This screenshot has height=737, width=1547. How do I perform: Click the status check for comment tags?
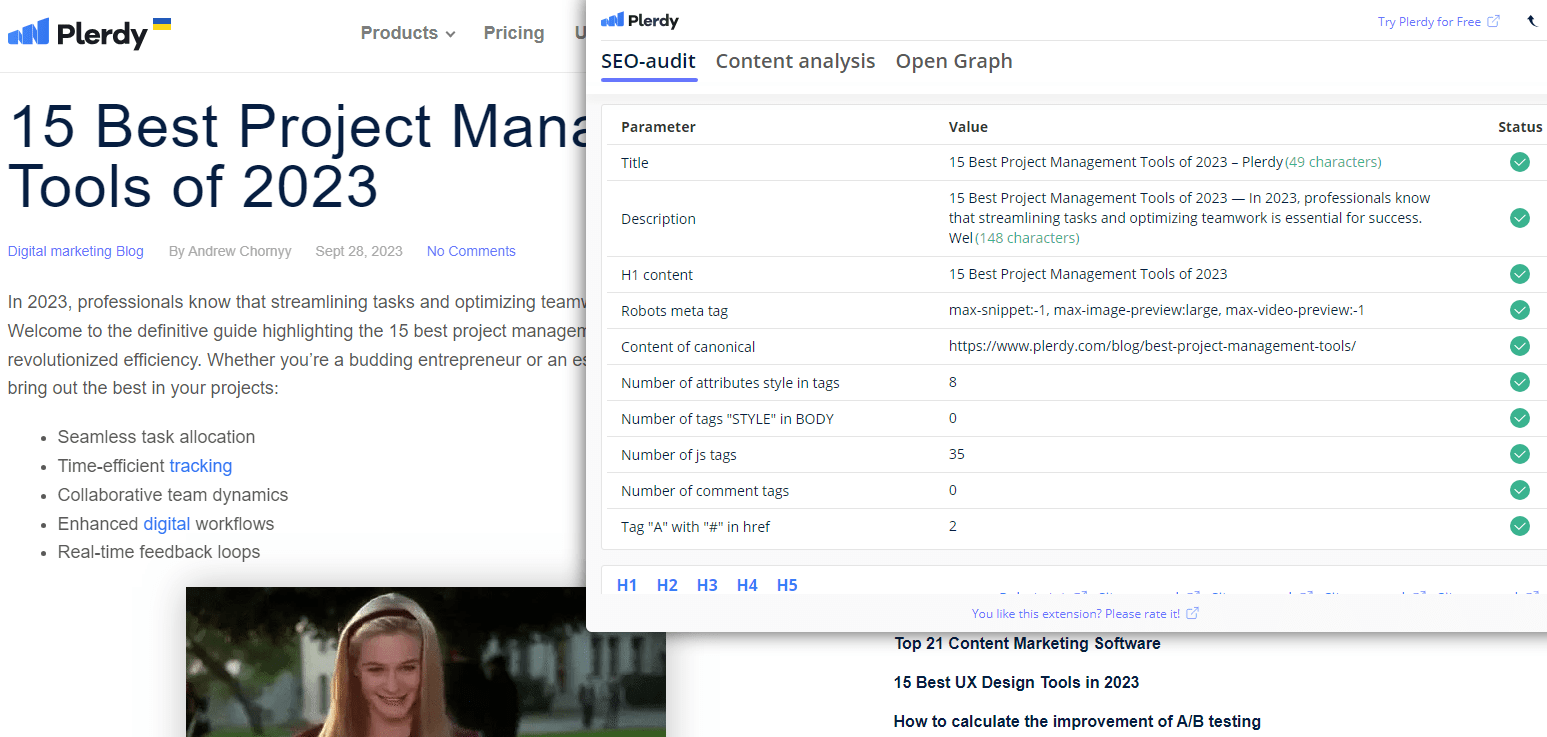click(1520, 490)
